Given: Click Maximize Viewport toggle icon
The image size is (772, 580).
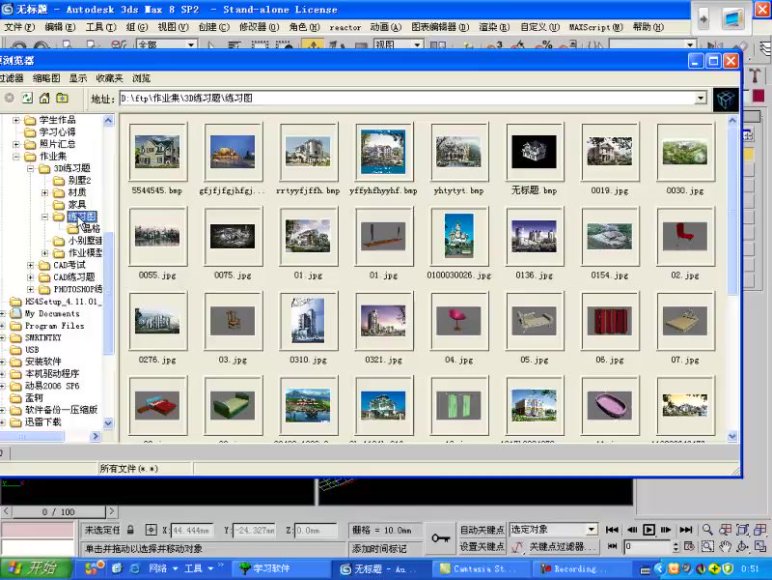Looking at the screenshot, I should point(760,547).
